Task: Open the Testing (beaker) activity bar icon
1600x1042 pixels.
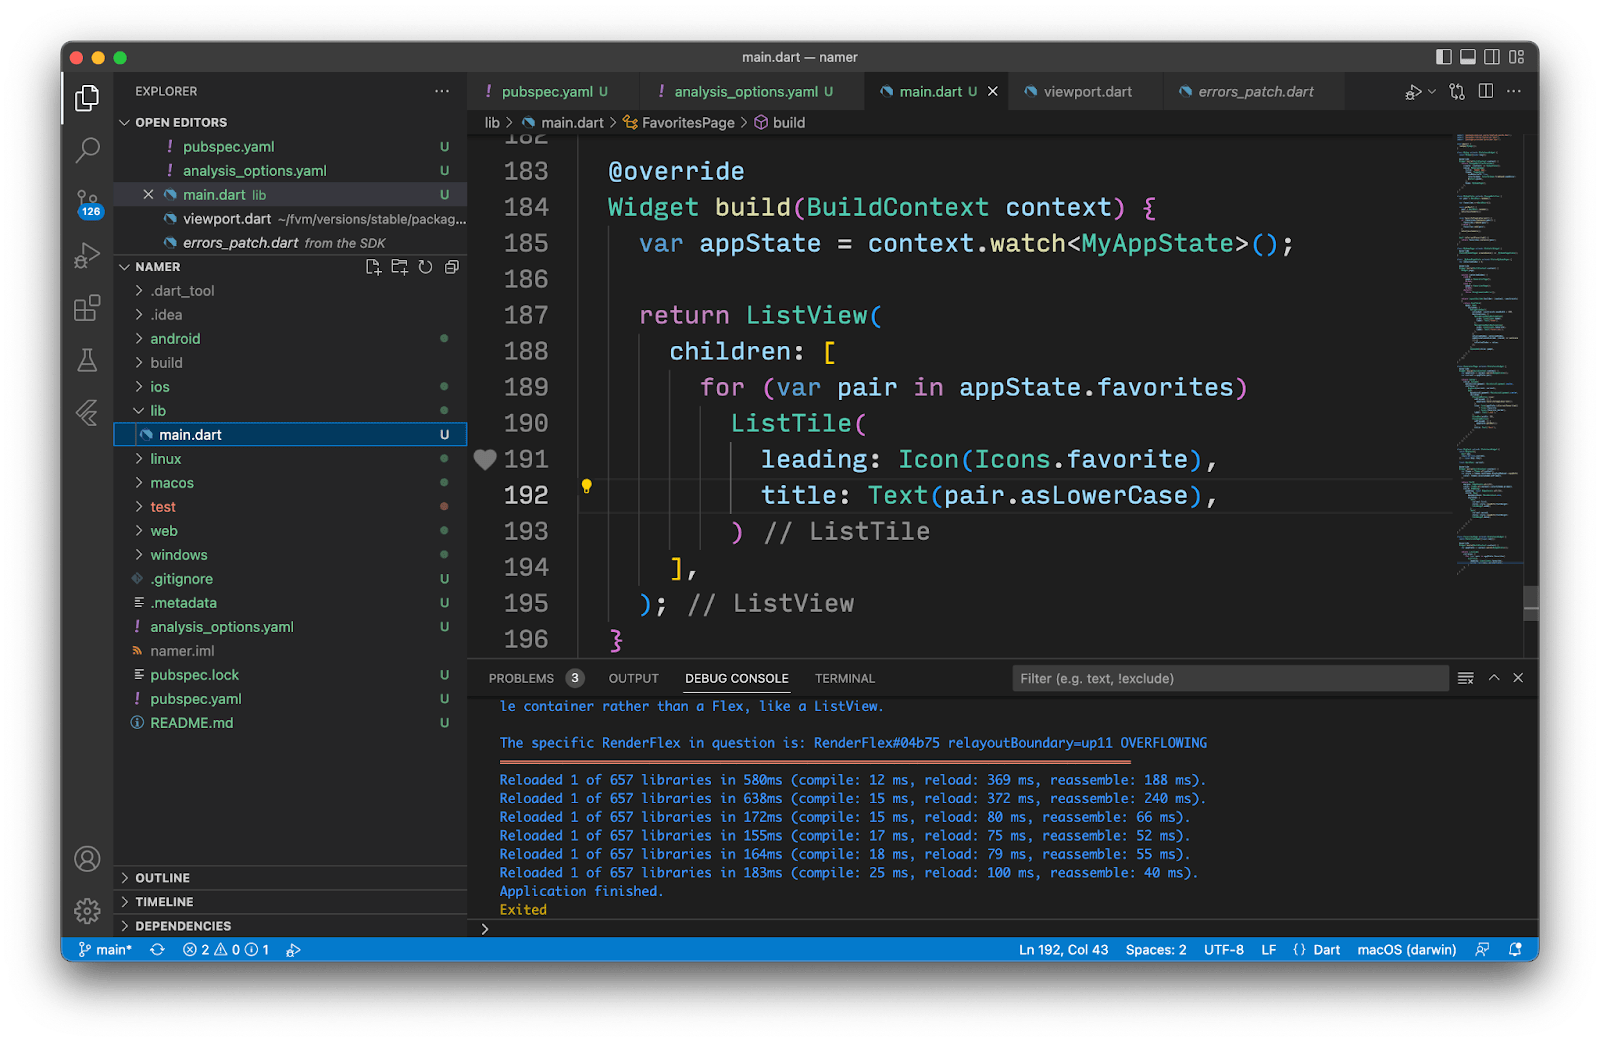Action: click(87, 361)
